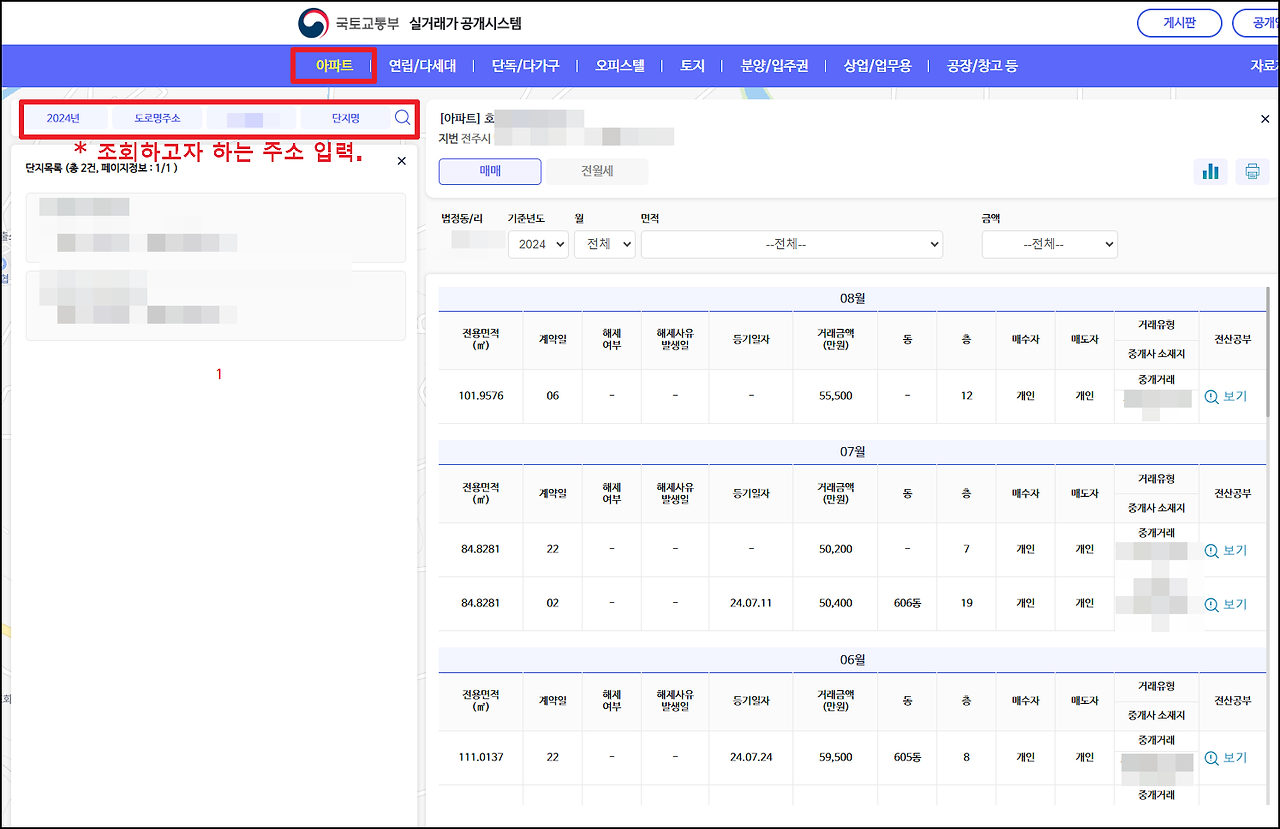Click page number 1 in the complex list

pos(218,374)
